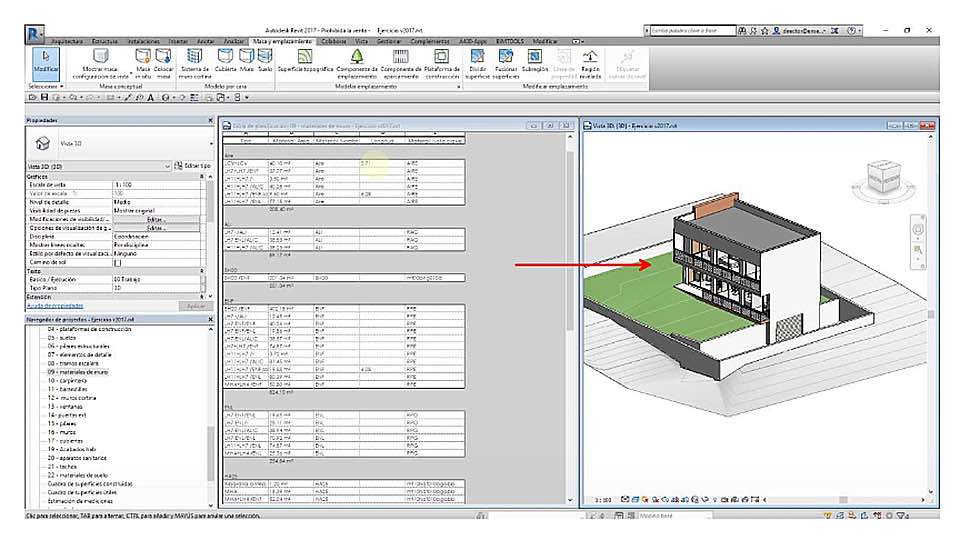960x550 pixels.
Task: Open the Vista 3D: {3D} instance dropdown
Action: click(167, 166)
